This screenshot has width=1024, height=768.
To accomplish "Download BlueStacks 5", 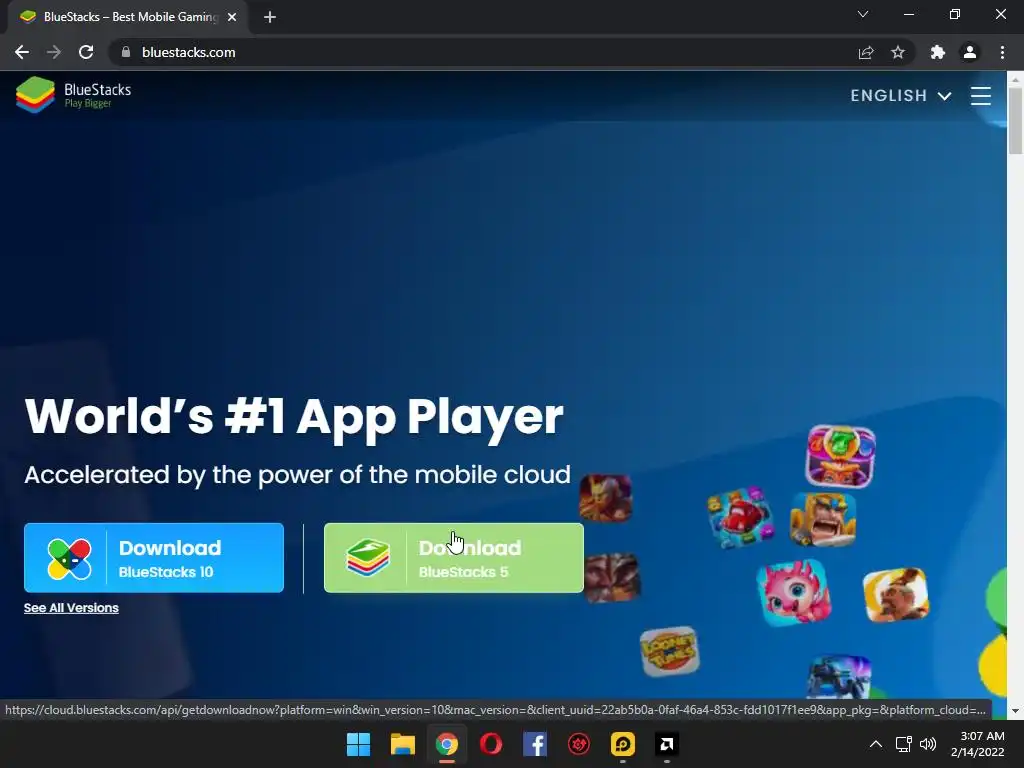I will (x=454, y=558).
